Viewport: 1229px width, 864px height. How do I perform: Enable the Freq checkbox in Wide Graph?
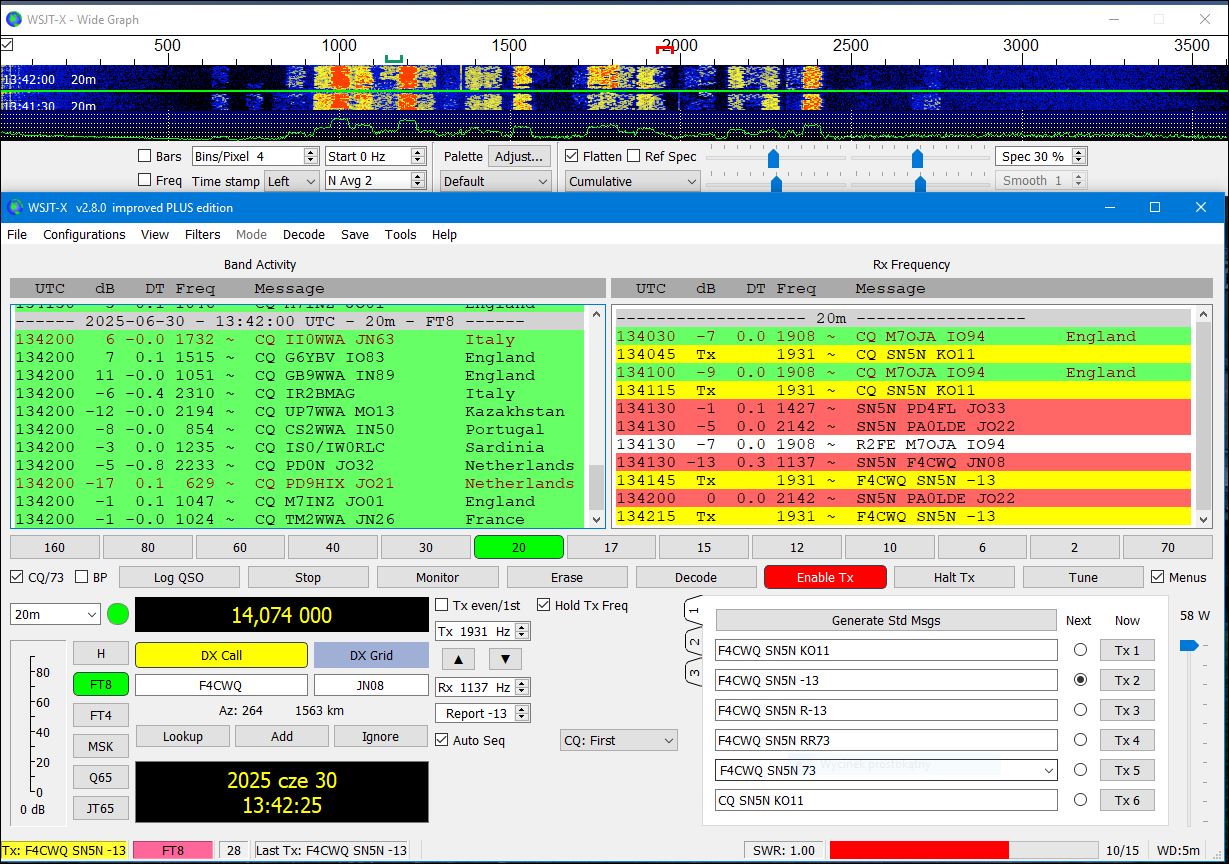[143, 180]
